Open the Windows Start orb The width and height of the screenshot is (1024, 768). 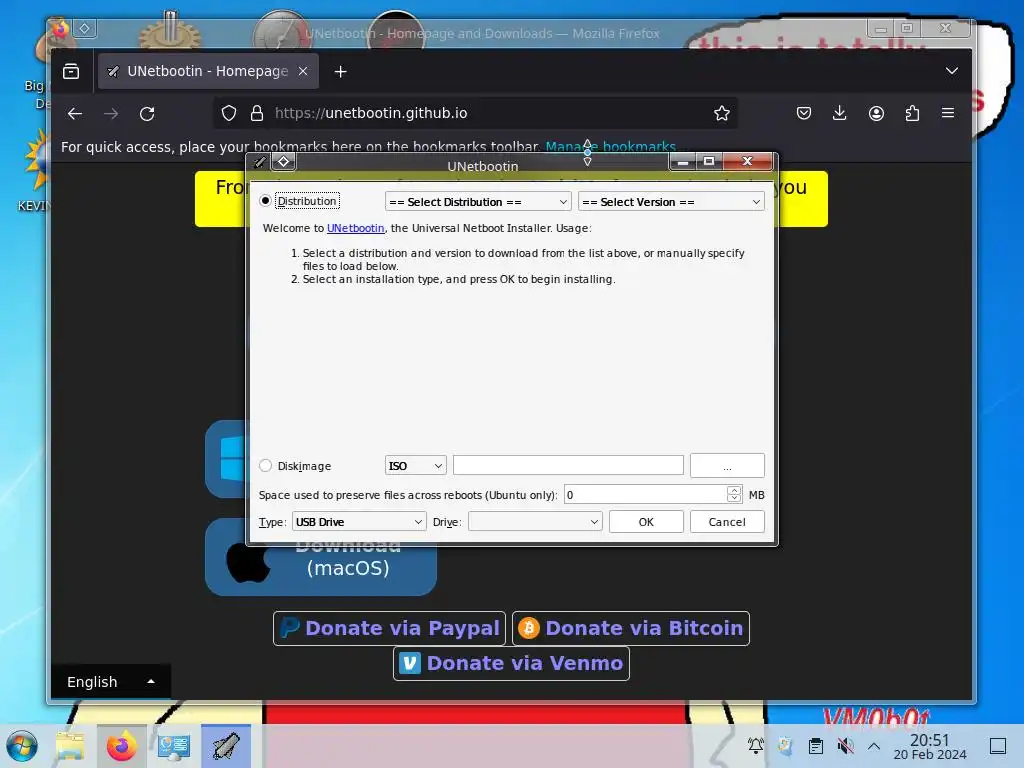[x=22, y=746]
